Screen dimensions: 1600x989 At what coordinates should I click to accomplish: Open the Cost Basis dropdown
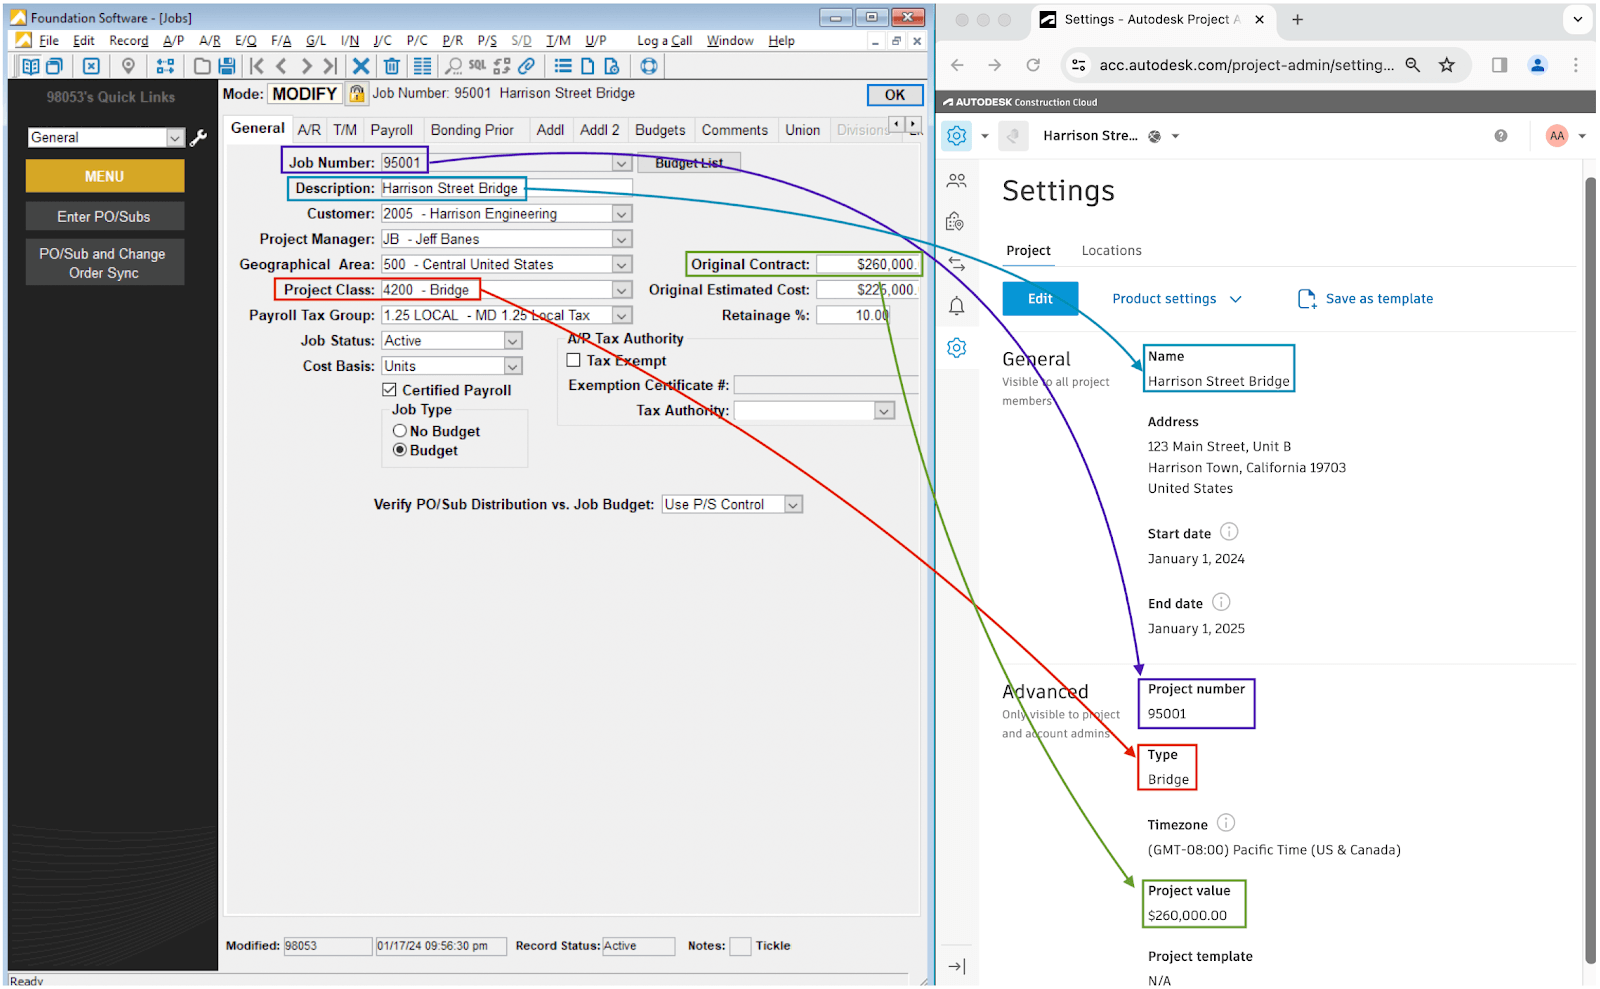pos(513,367)
